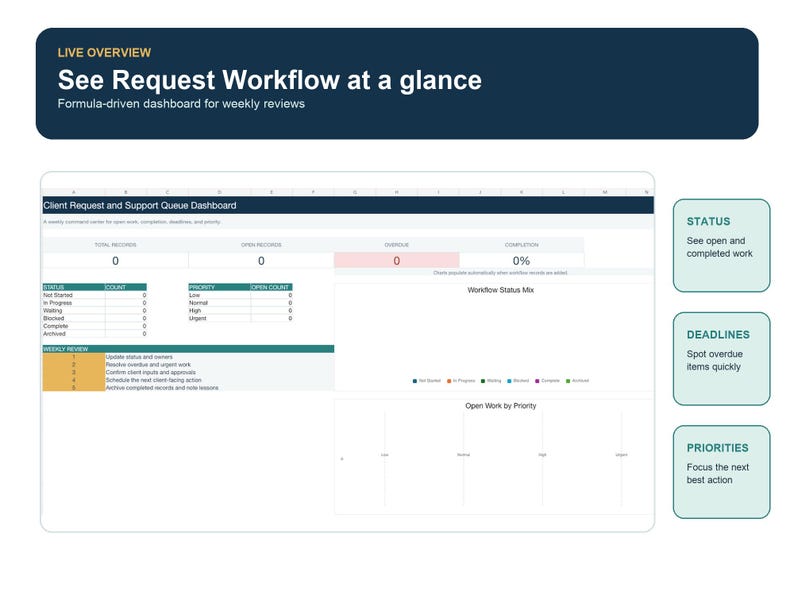Select column H header in the spreadsheet

[x=396, y=192]
